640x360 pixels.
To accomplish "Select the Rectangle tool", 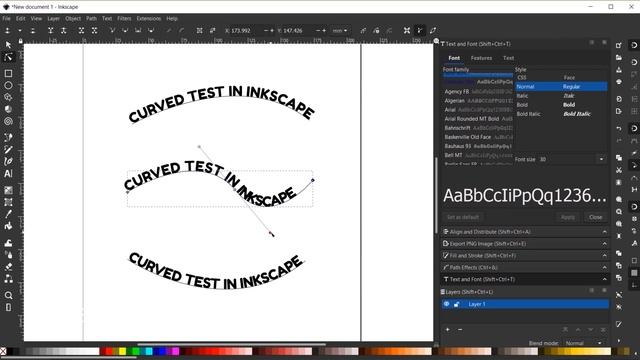I will coord(8,73).
